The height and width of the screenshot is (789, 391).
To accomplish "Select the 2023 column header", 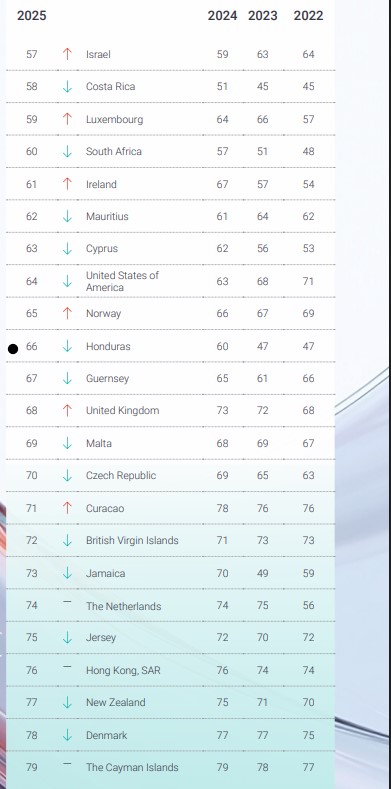I will (263, 16).
